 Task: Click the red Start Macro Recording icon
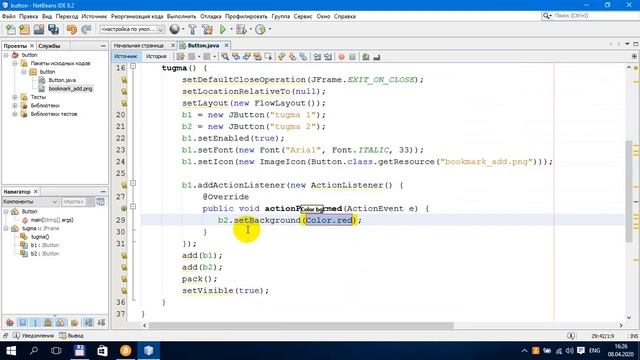point(342,57)
